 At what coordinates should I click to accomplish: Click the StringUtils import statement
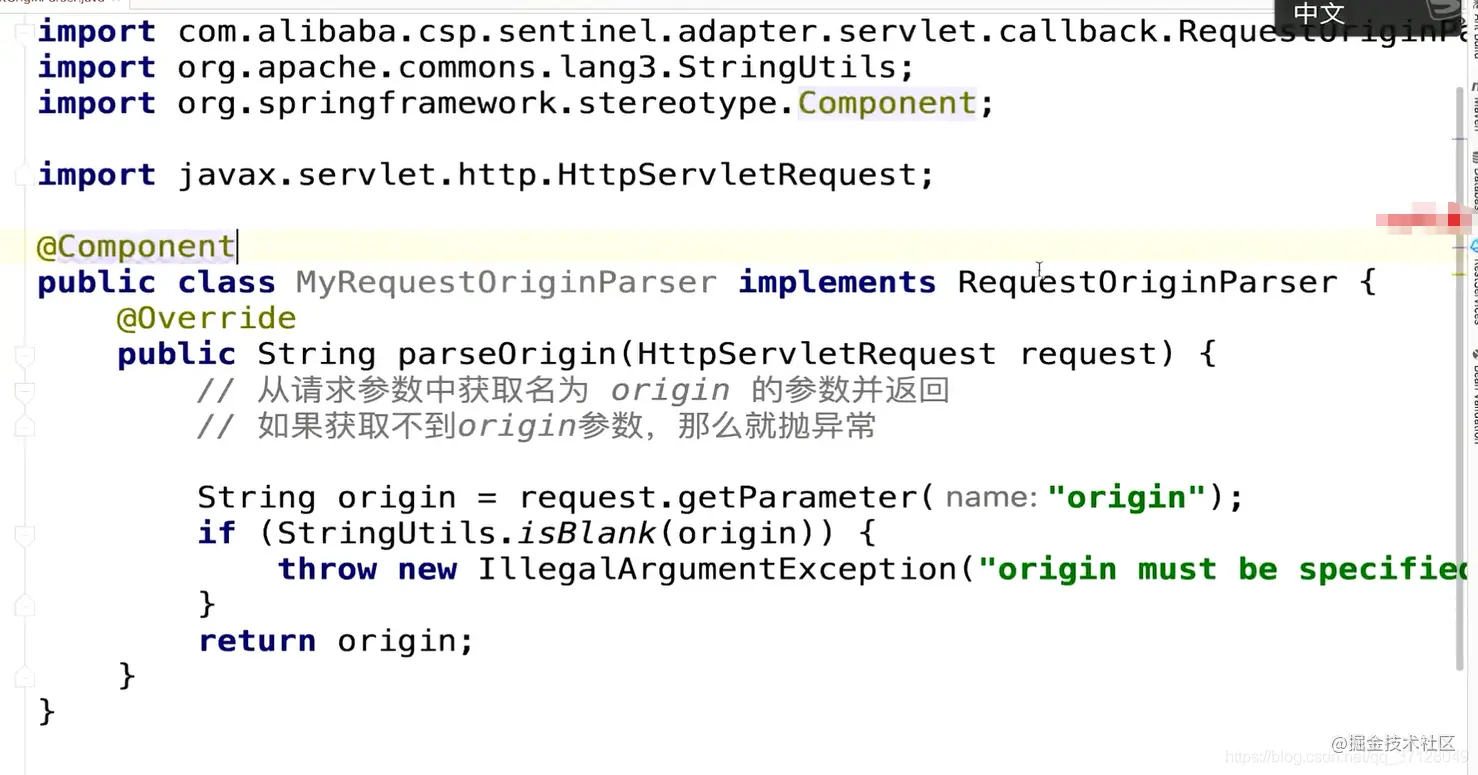click(x=476, y=68)
